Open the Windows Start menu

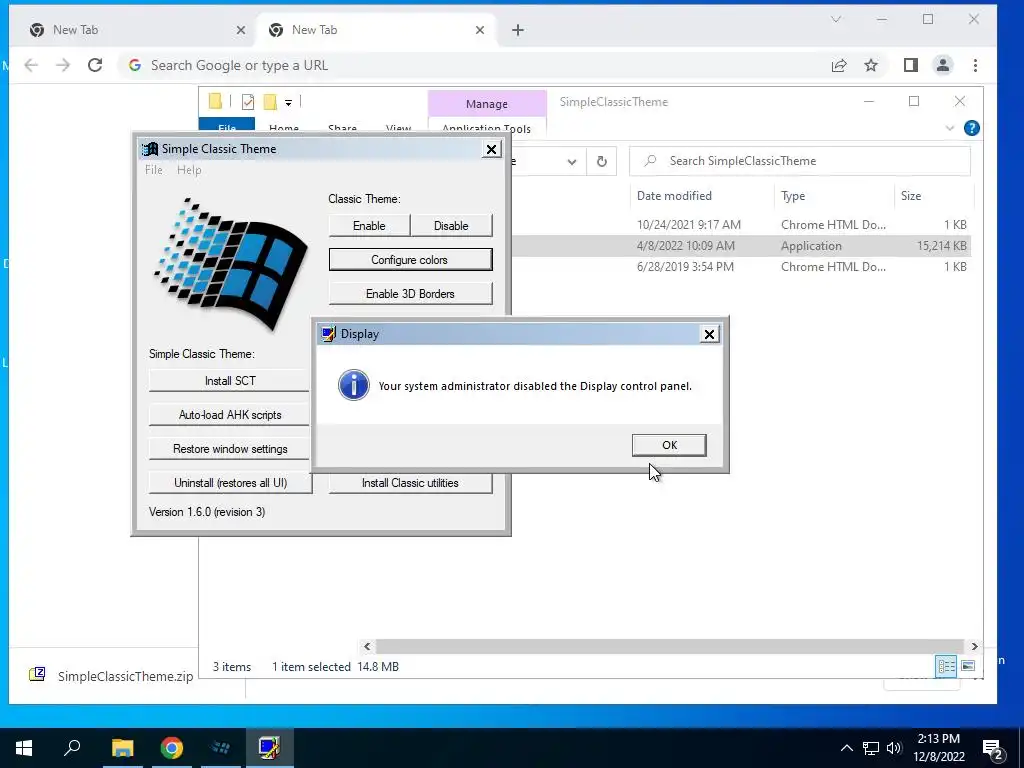(x=24, y=748)
